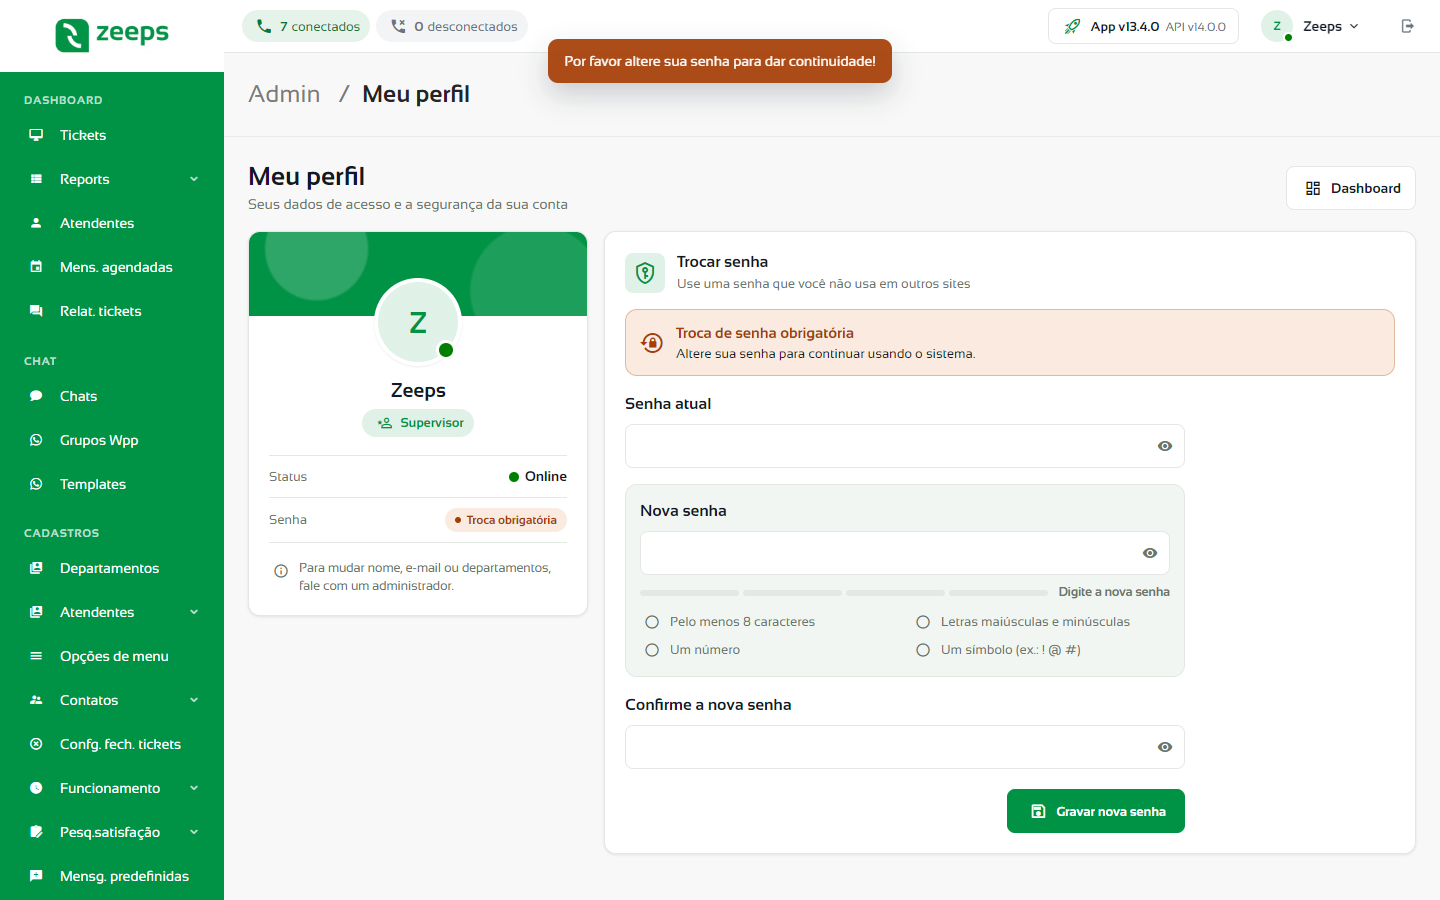Click the shield icon beside Trocar senha
This screenshot has width=1440, height=900.
click(645, 272)
